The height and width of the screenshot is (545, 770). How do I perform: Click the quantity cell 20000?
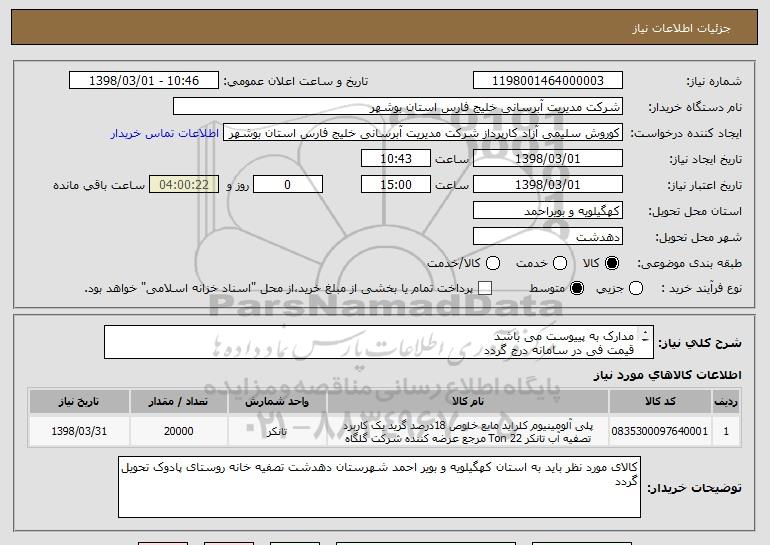coord(178,432)
